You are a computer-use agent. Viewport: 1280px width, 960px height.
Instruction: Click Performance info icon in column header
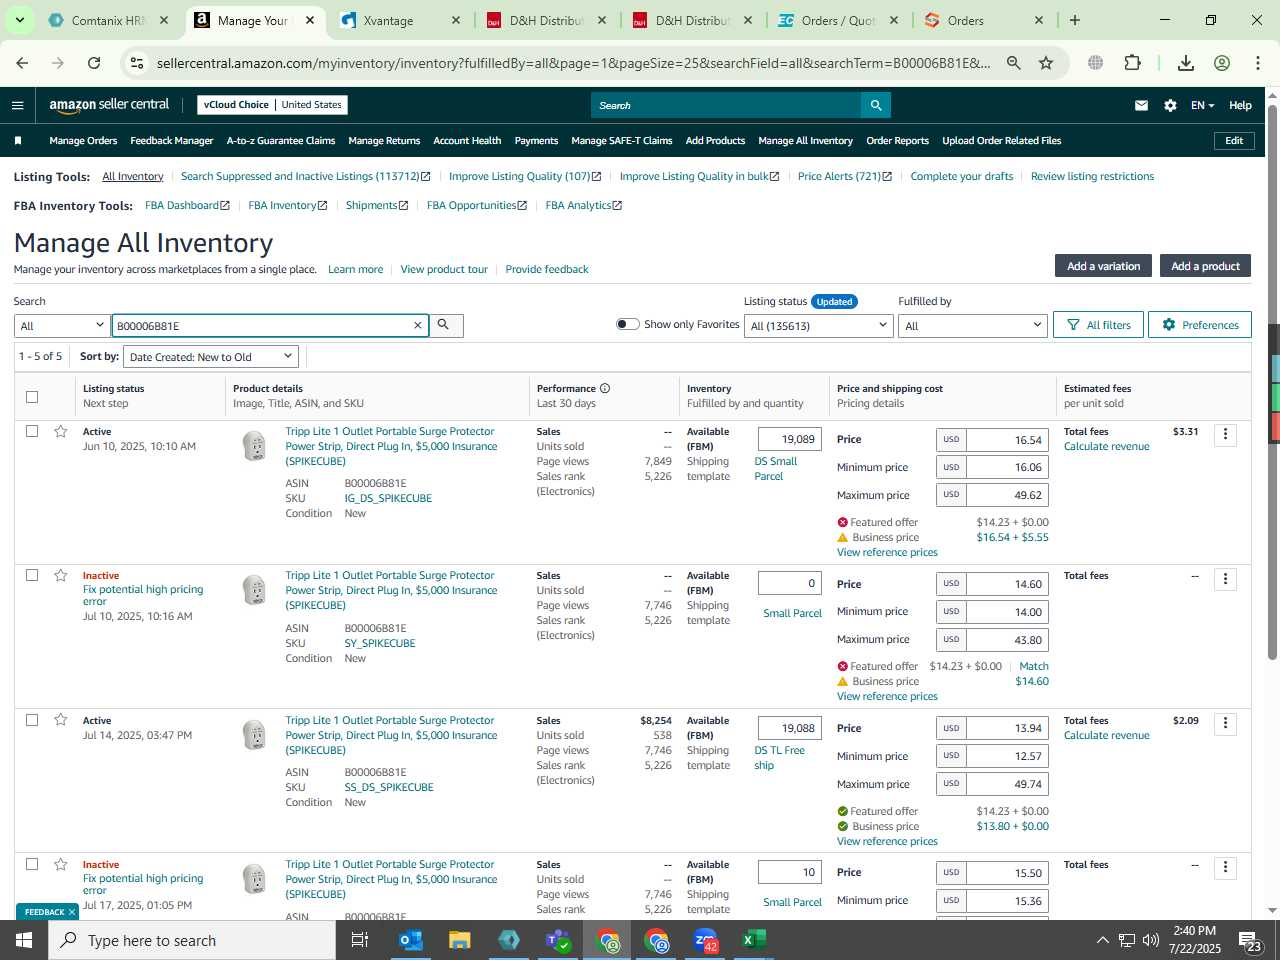coord(605,389)
